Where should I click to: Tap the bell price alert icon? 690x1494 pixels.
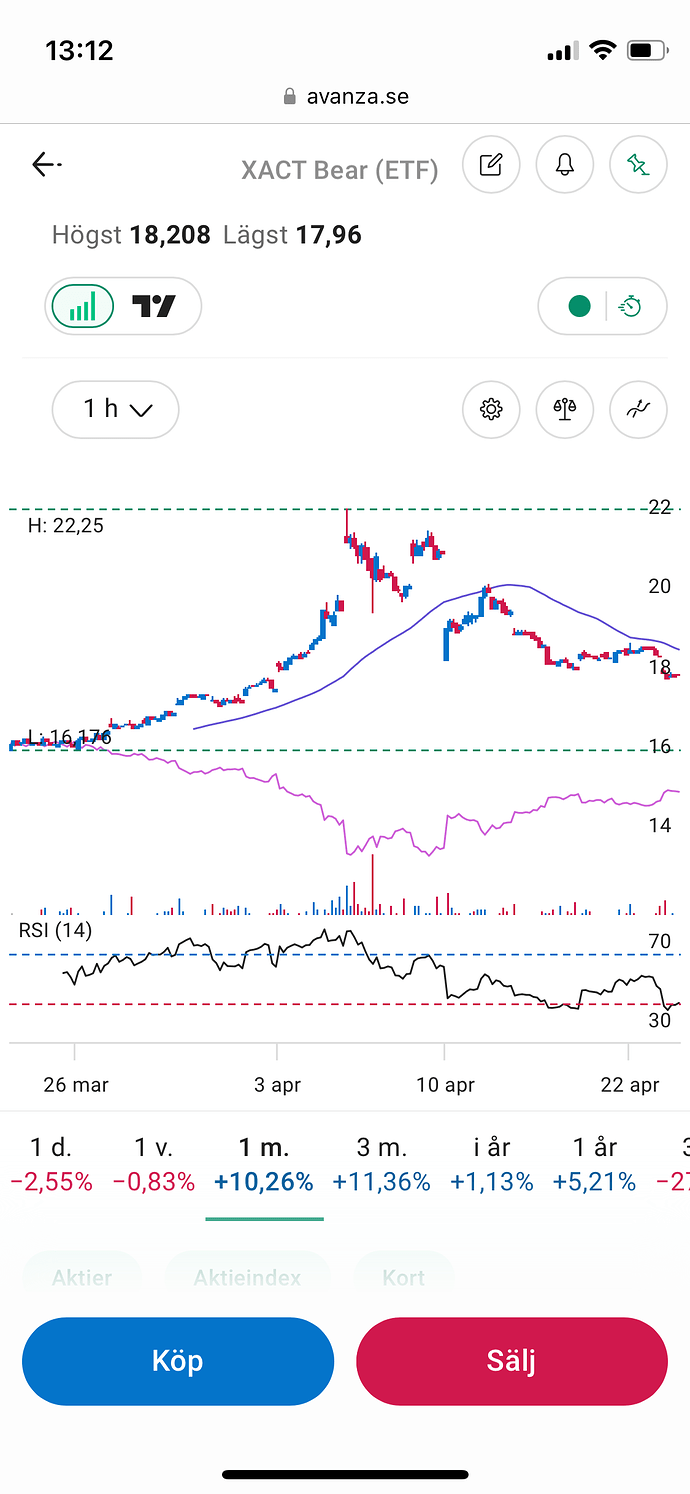(565, 165)
